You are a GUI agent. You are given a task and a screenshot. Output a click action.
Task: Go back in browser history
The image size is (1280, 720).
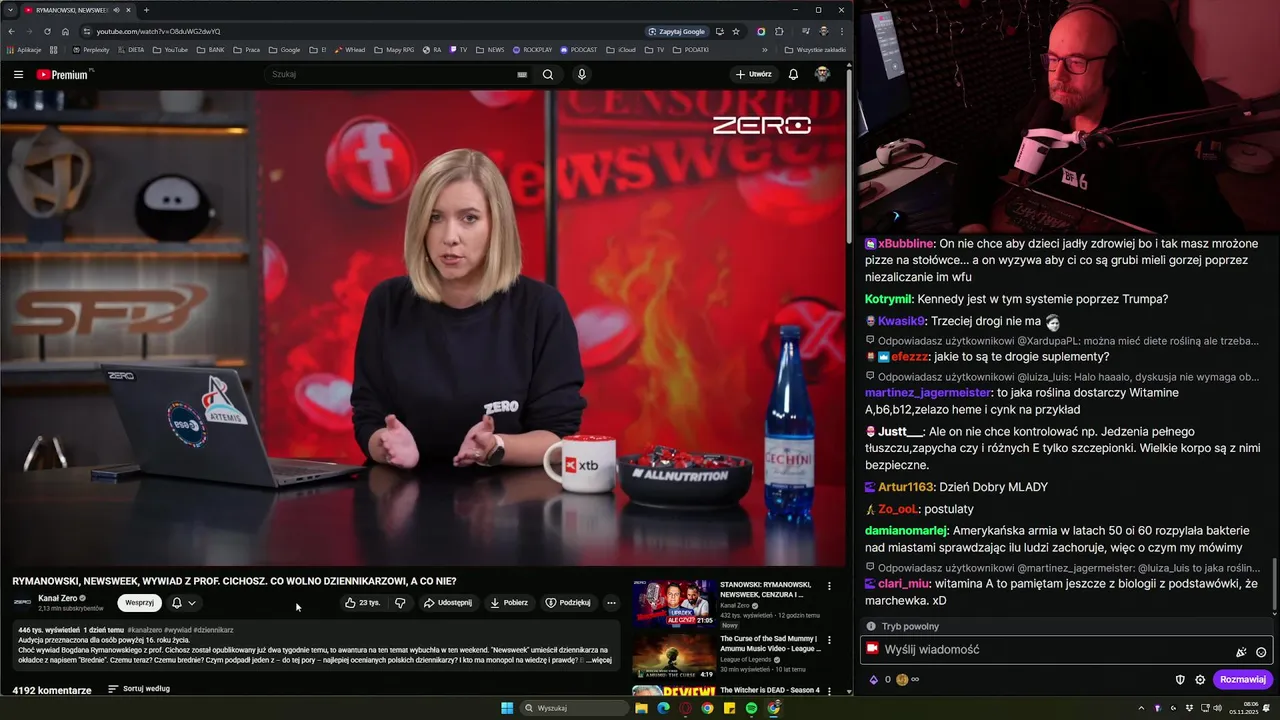coord(11,31)
